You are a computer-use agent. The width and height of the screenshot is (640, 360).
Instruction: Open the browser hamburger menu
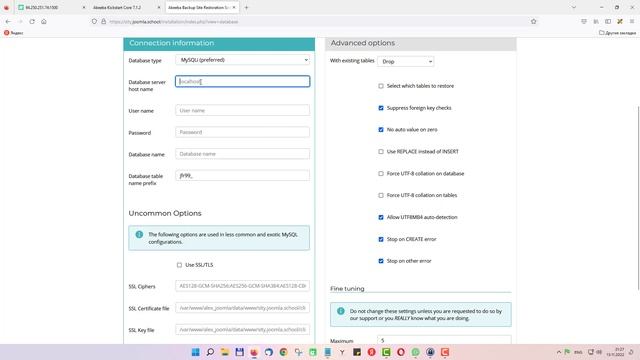pos(632,22)
